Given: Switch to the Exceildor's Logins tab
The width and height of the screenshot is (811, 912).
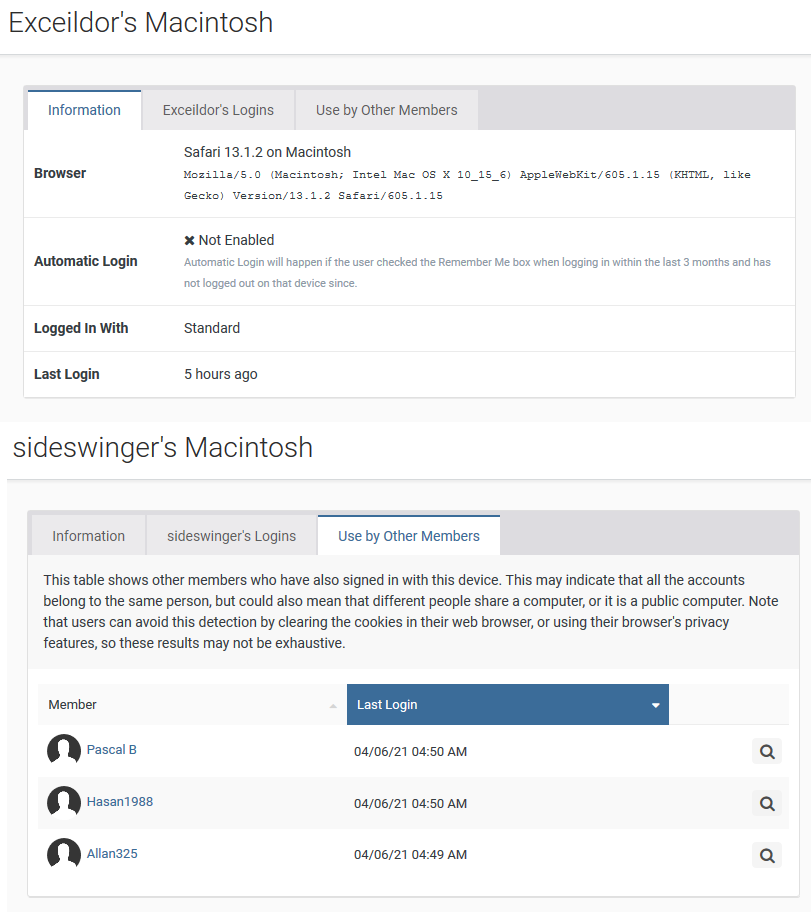Looking at the screenshot, I should [218, 110].
